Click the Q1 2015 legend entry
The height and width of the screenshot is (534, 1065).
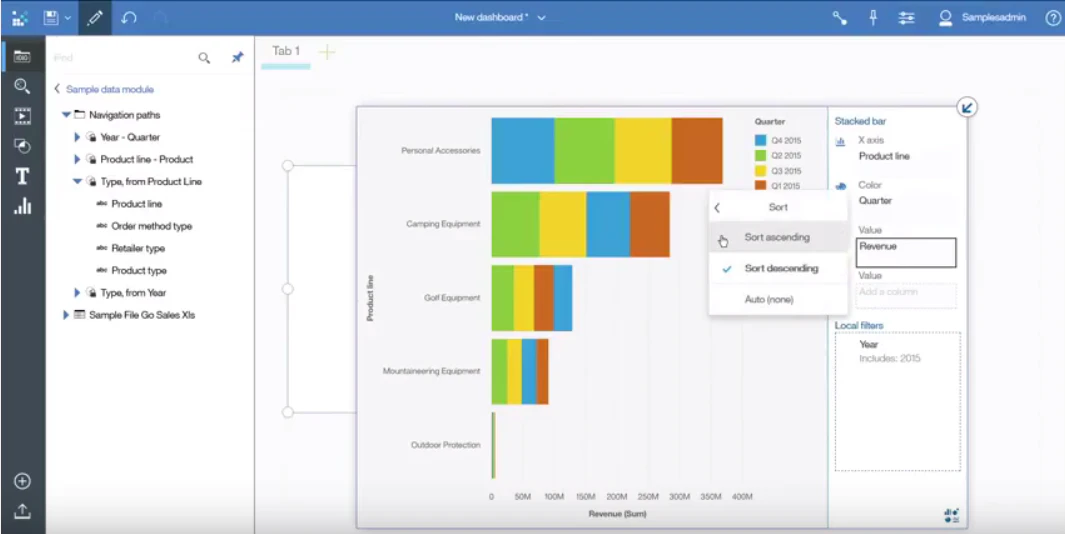coord(778,185)
